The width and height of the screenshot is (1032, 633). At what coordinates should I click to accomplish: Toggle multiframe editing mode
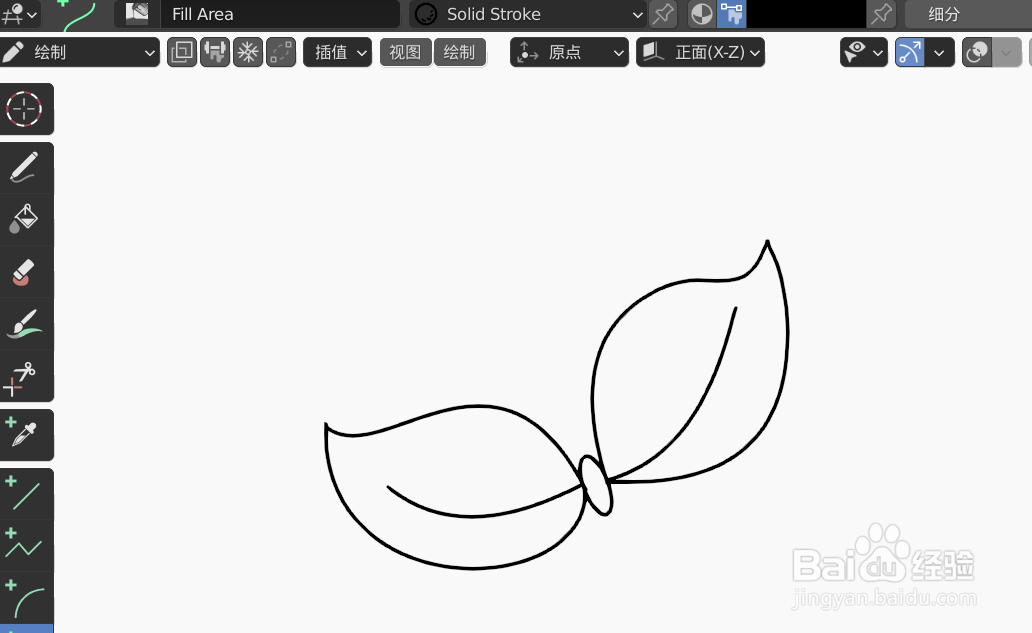pyautogui.click(x=182, y=52)
